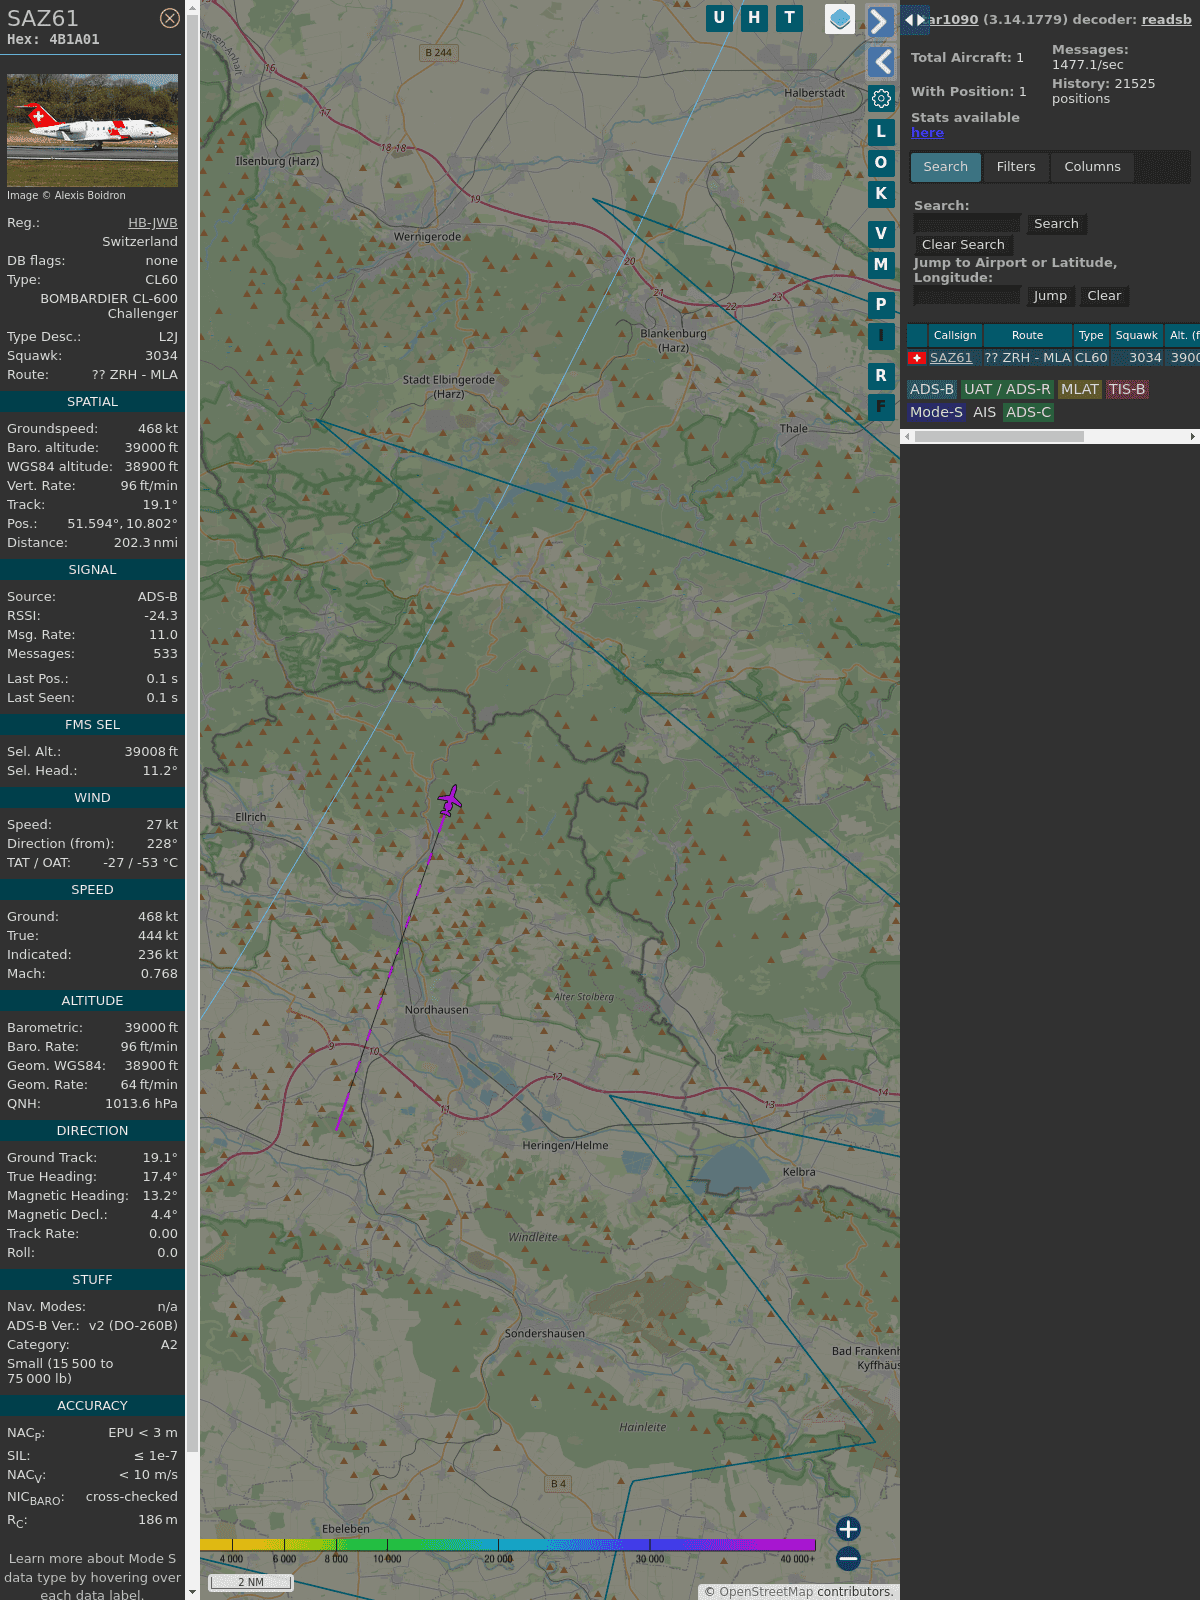Switch to the Columns tab
1200x1600 pixels.
pyautogui.click(x=1092, y=167)
